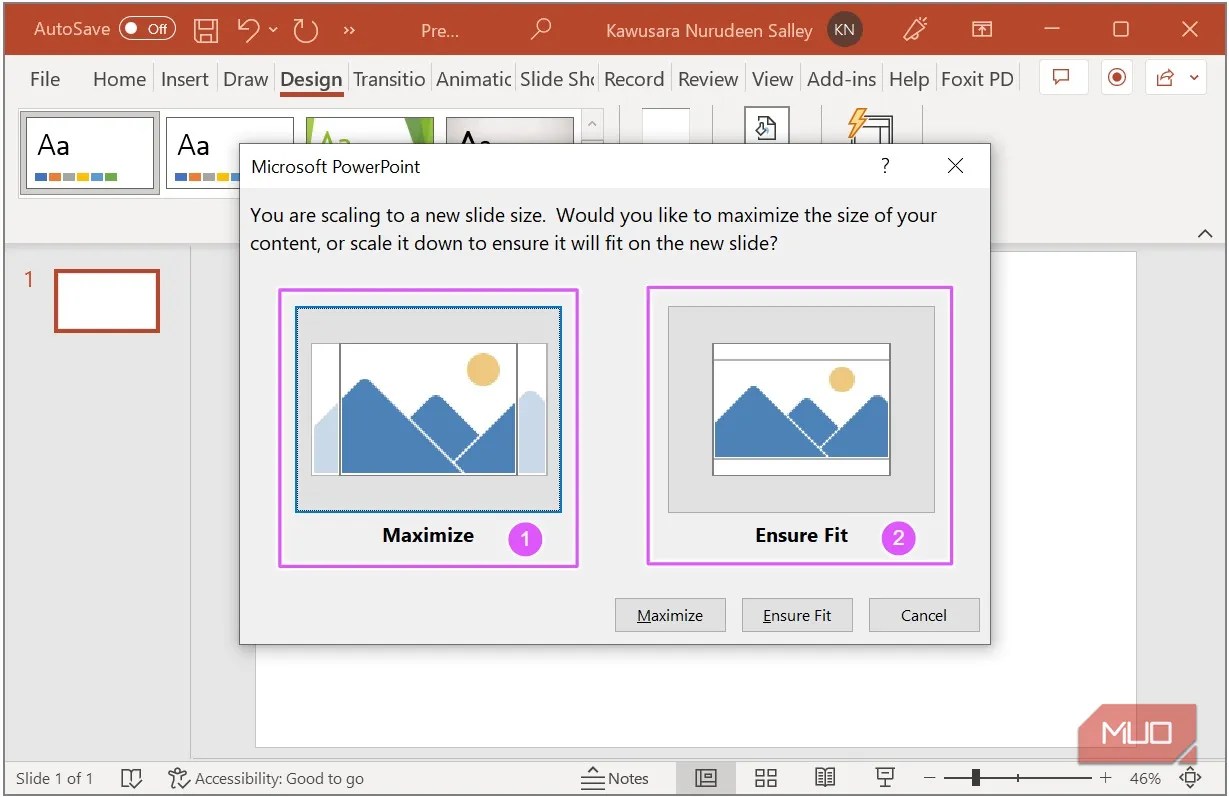Viewport: 1229px width, 797px height.
Task: Expand the Quick Access Toolbar overflow chevron
Action: click(348, 29)
